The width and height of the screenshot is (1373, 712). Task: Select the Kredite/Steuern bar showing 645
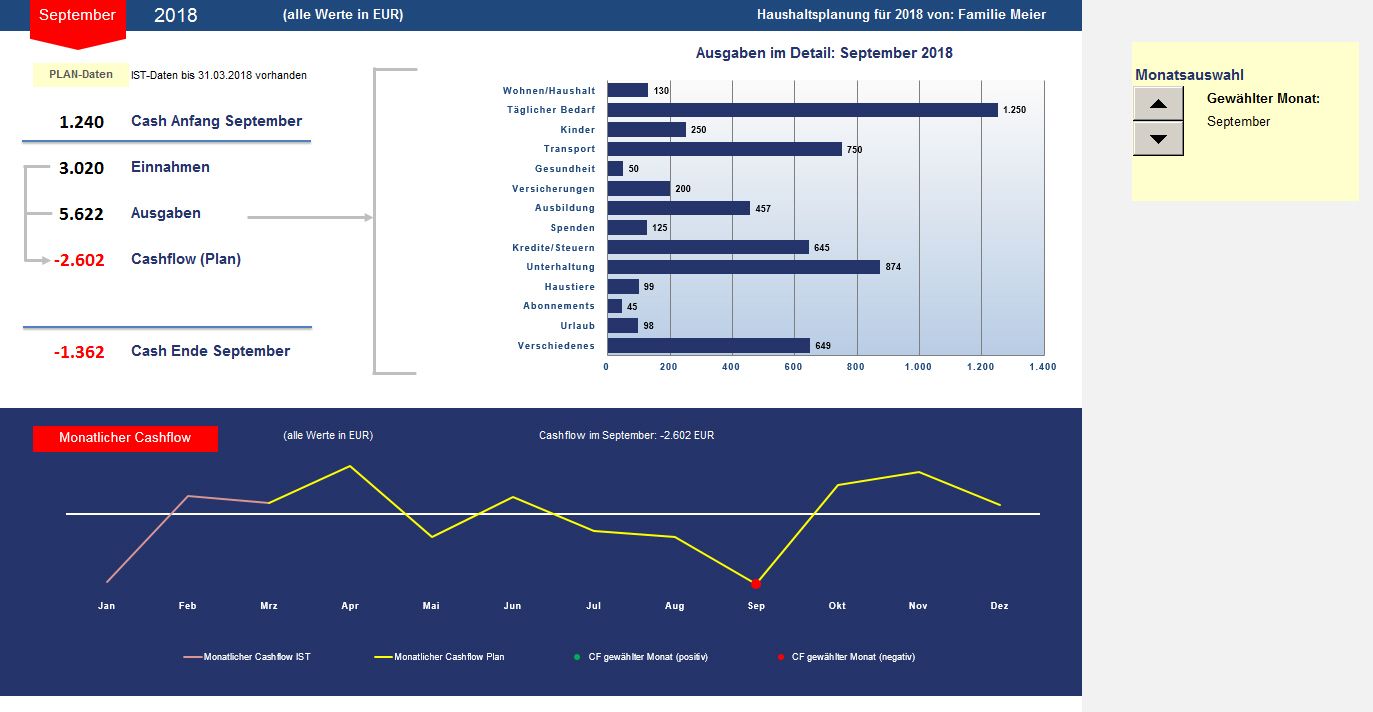pos(708,247)
